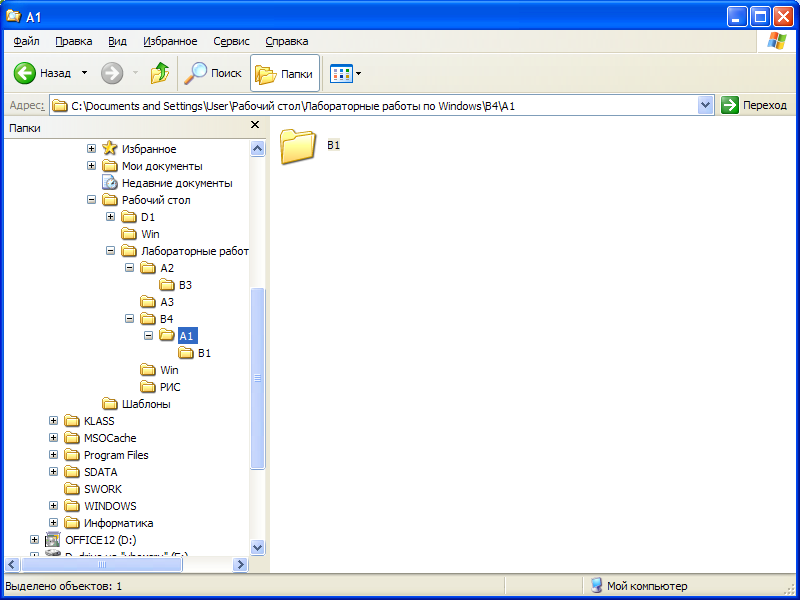This screenshot has height=600, width=800.
Task: Click the vertical scrollbar thumb
Action: coord(257,378)
